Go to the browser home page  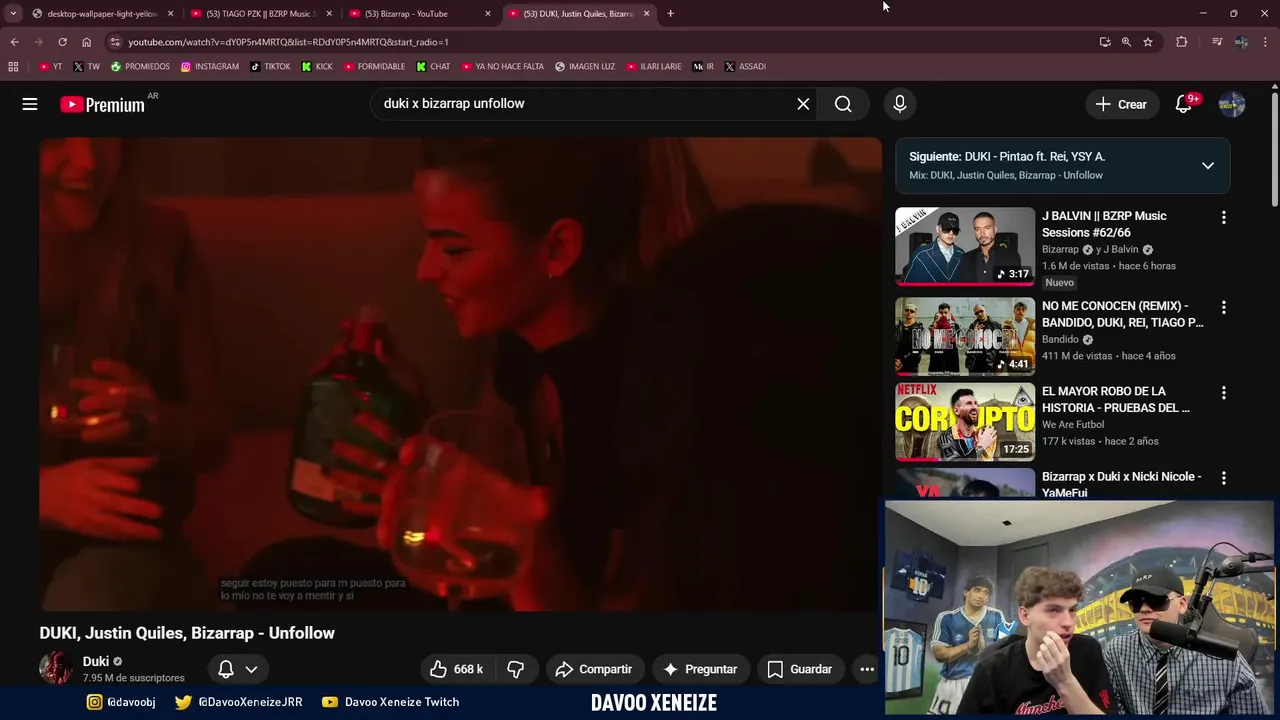(86, 42)
